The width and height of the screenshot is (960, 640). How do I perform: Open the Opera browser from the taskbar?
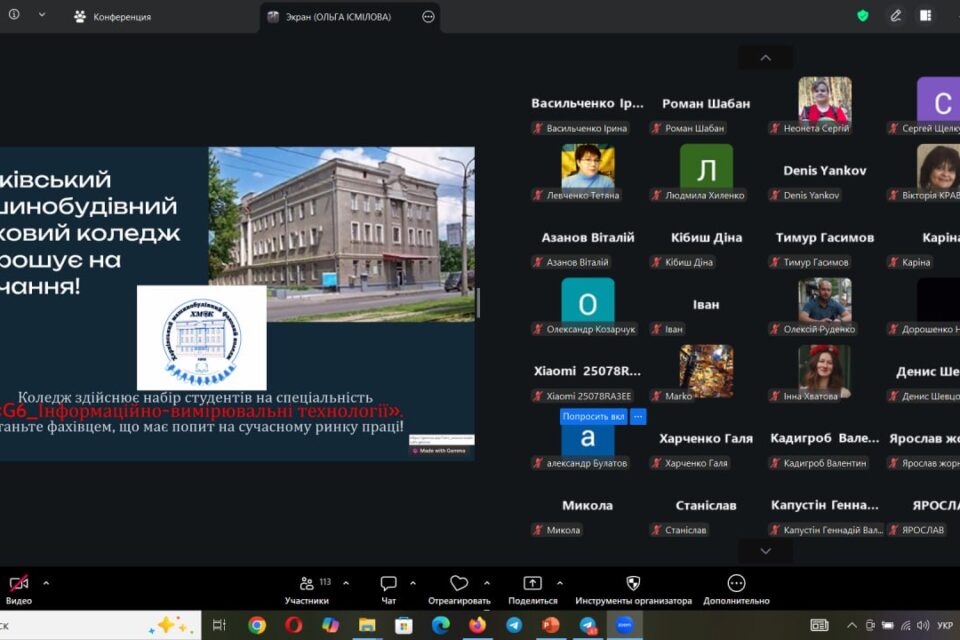click(x=293, y=625)
